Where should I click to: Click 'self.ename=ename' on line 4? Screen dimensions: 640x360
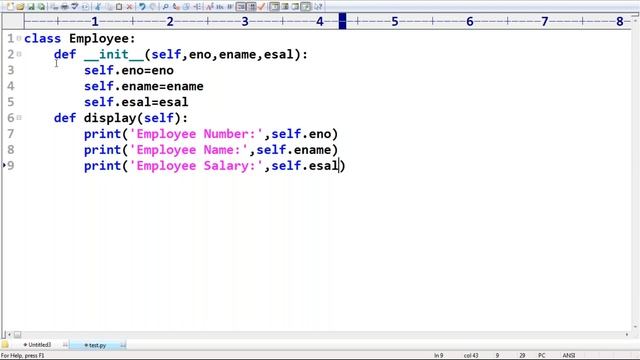coord(144,86)
